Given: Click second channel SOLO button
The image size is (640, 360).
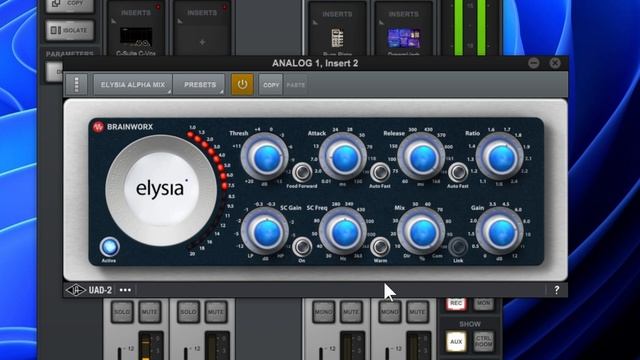Looking at the screenshot, I should pyautogui.click(x=188, y=312).
